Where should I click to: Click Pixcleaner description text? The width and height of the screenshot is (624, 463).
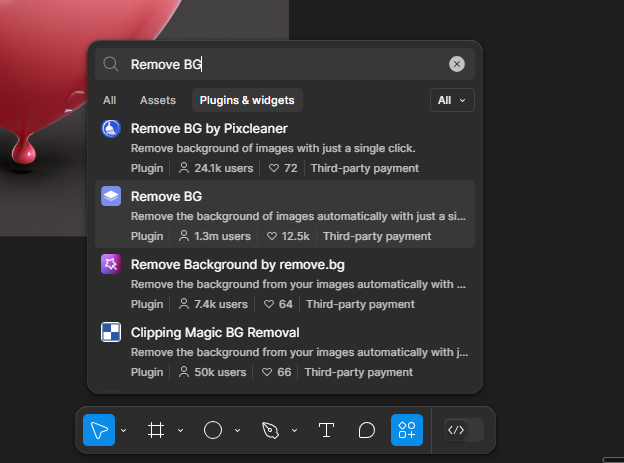[273, 148]
